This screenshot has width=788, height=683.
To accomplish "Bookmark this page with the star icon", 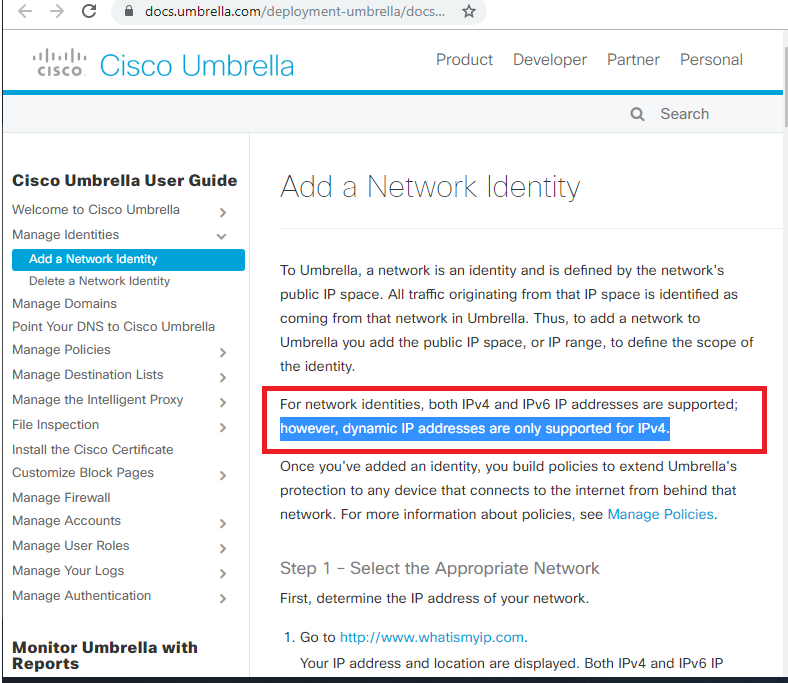I will [x=468, y=11].
